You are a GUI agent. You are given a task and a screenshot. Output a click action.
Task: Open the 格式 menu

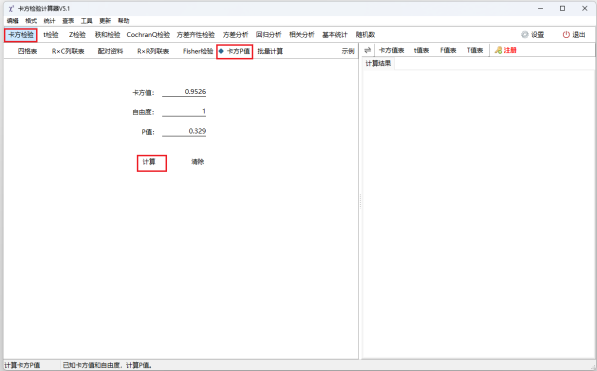(x=31, y=21)
